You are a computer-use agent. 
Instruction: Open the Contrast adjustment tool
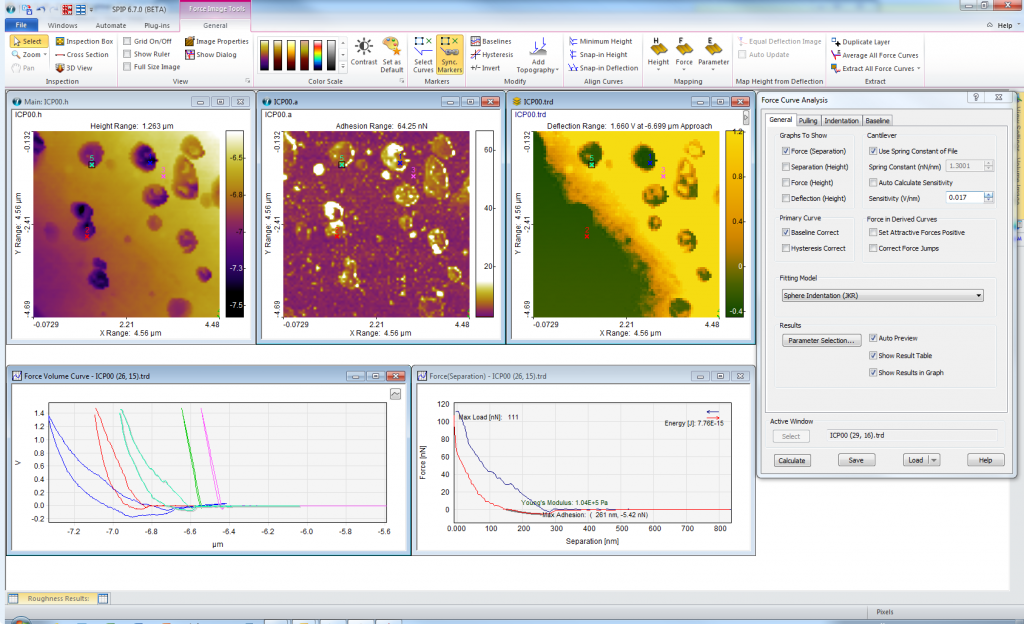(365, 52)
